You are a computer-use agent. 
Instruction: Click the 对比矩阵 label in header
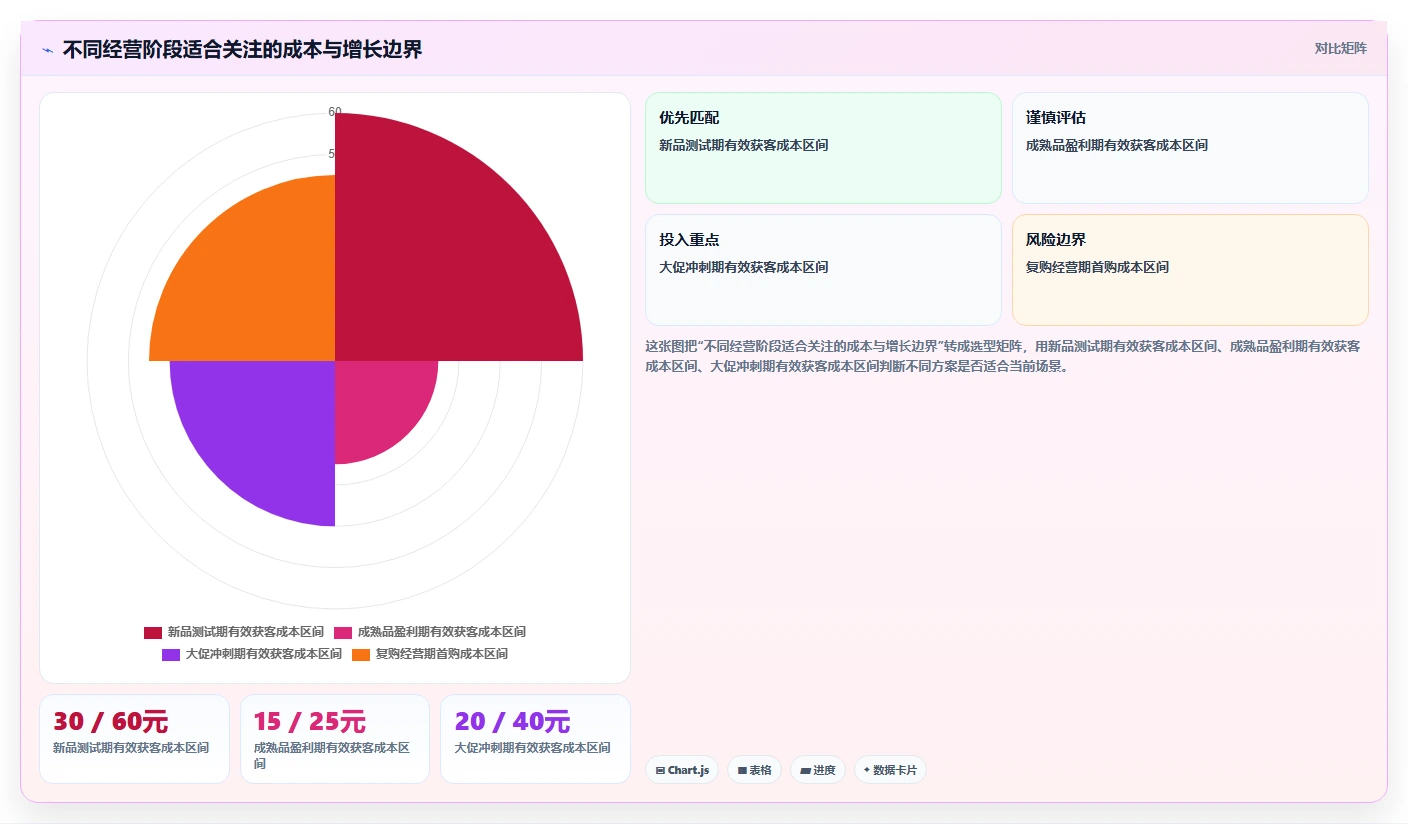[1340, 48]
